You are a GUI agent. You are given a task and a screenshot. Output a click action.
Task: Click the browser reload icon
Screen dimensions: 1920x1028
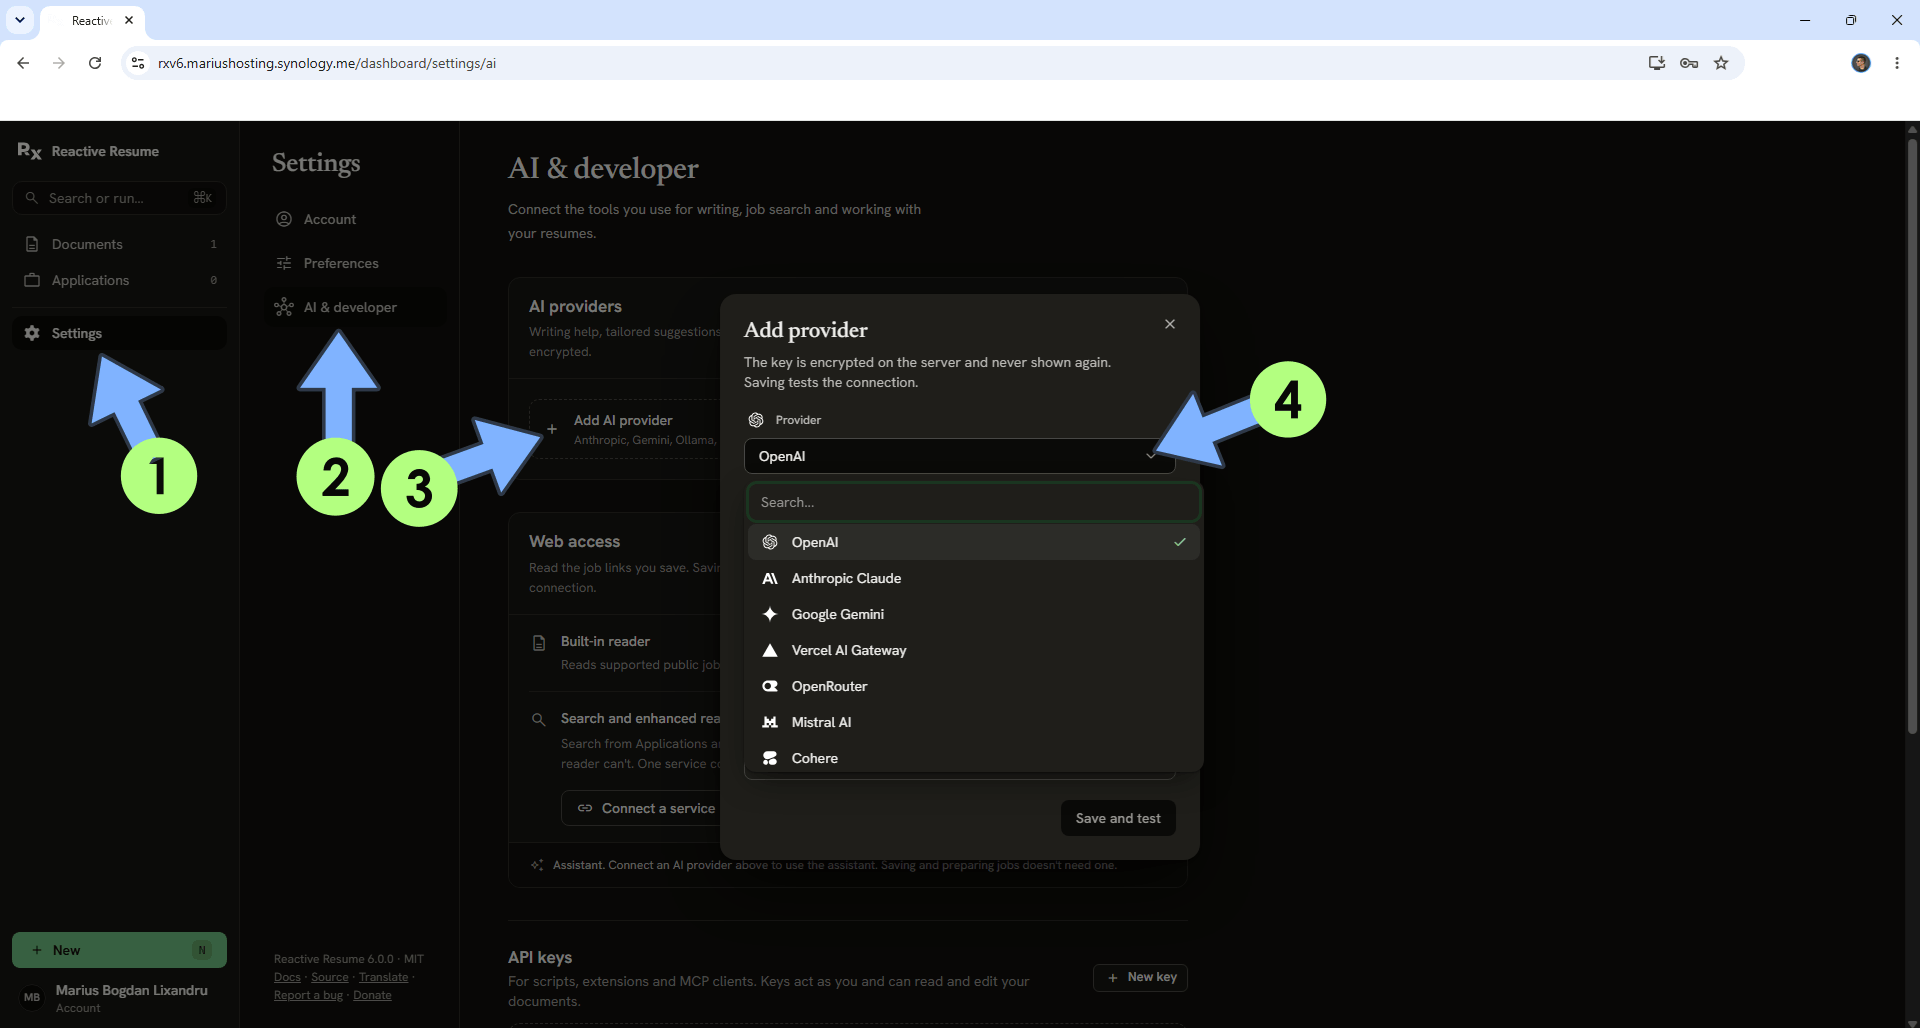95,63
